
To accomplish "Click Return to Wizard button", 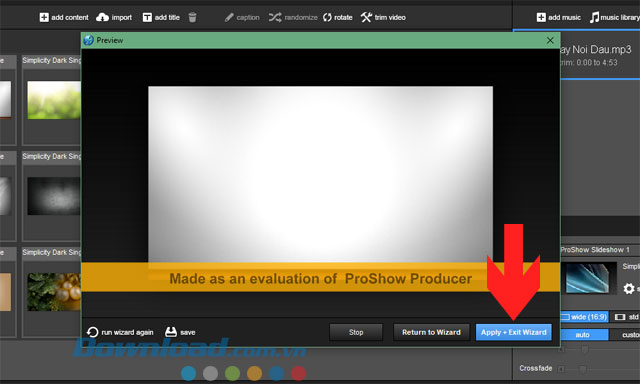I will (x=431, y=332).
